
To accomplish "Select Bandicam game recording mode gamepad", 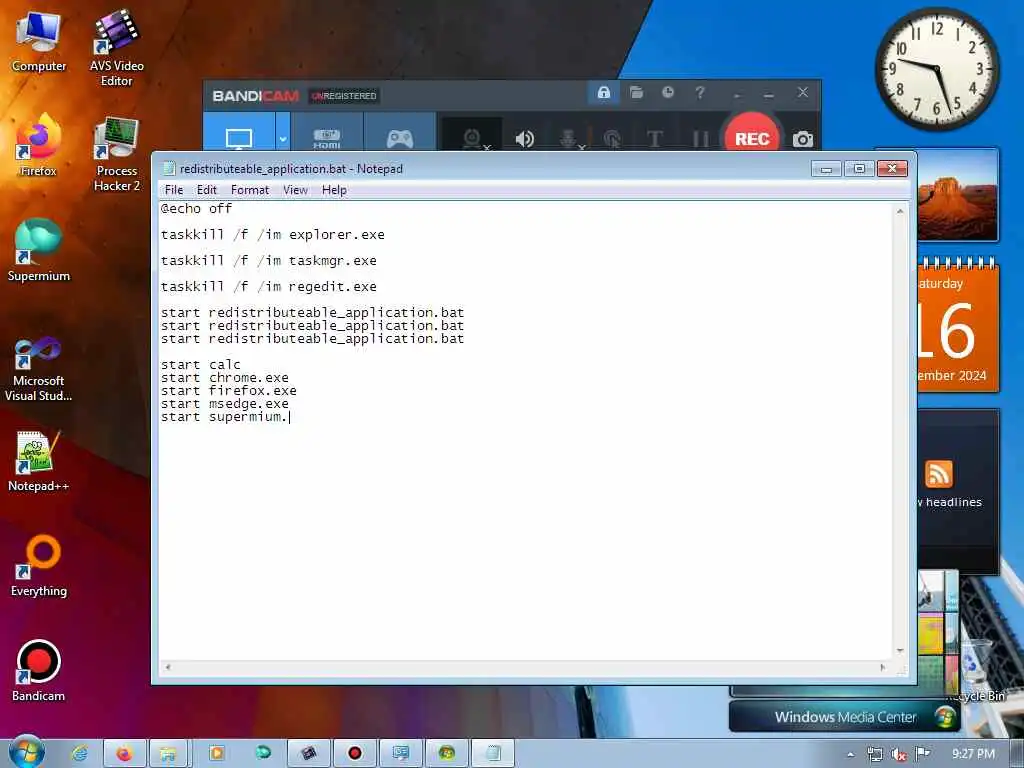I will coord(400,138).
